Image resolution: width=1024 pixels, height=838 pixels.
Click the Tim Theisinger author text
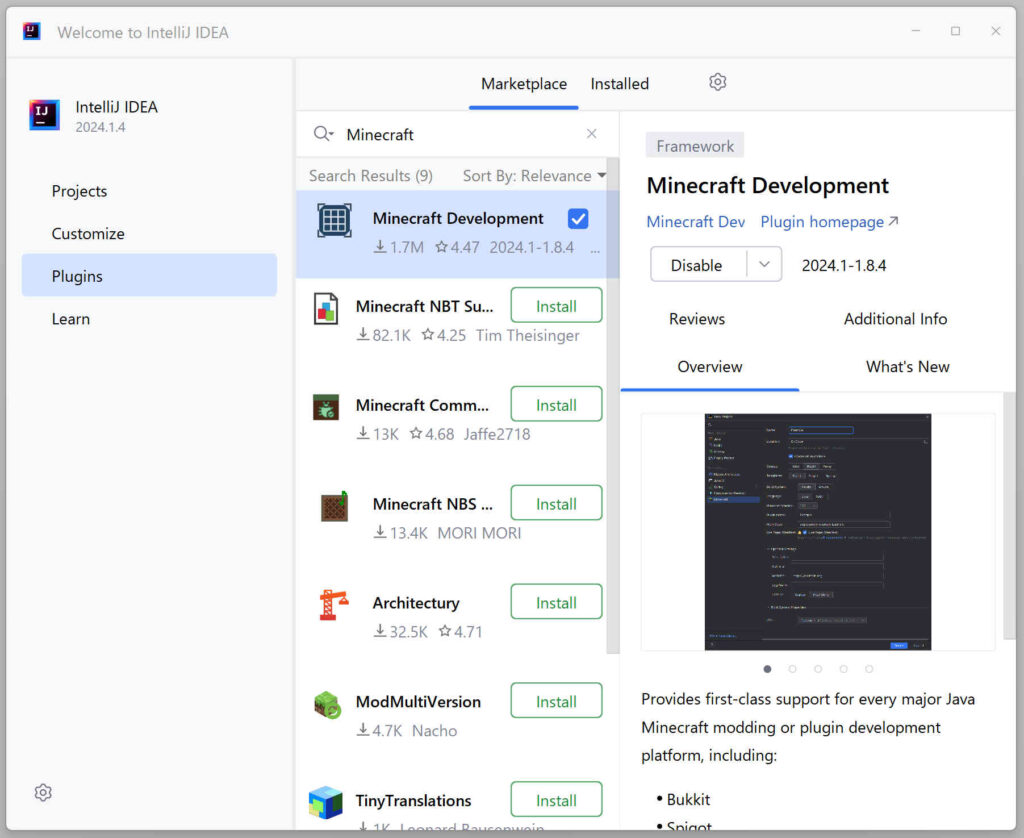(x=527, y=336)
